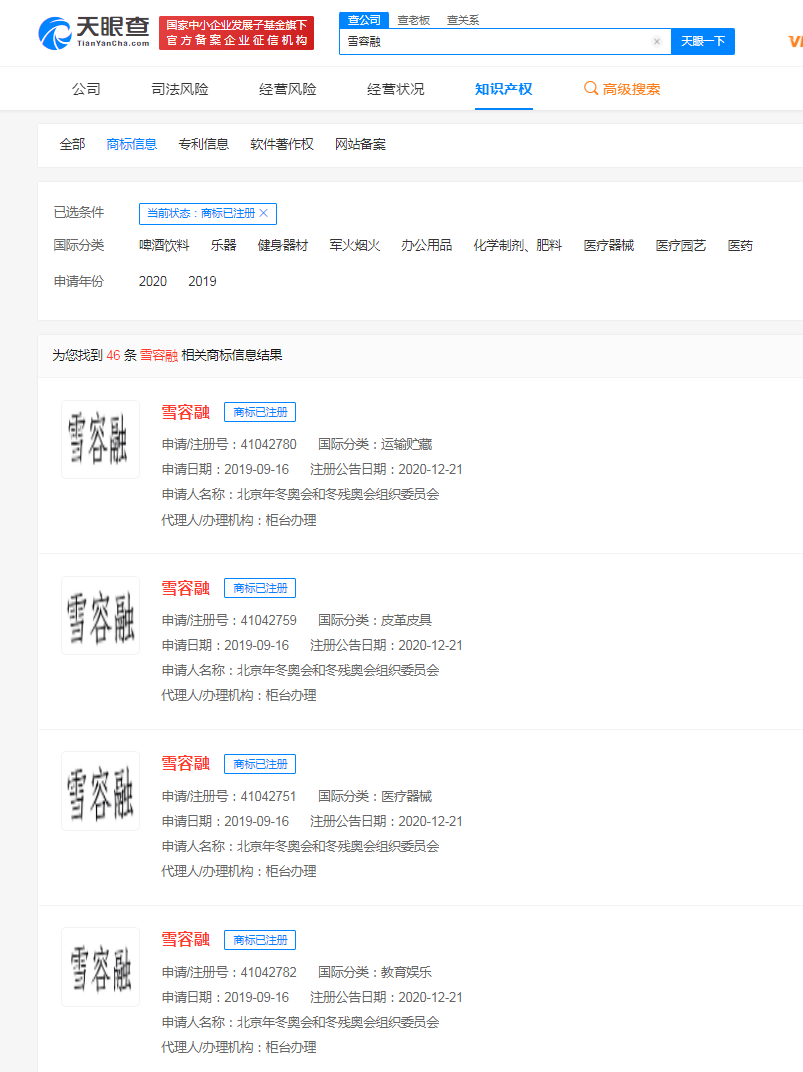The width and height of the screenshot is (803, 1072).
Task: Select the 查老板 search tab
Action: point(413,21)
